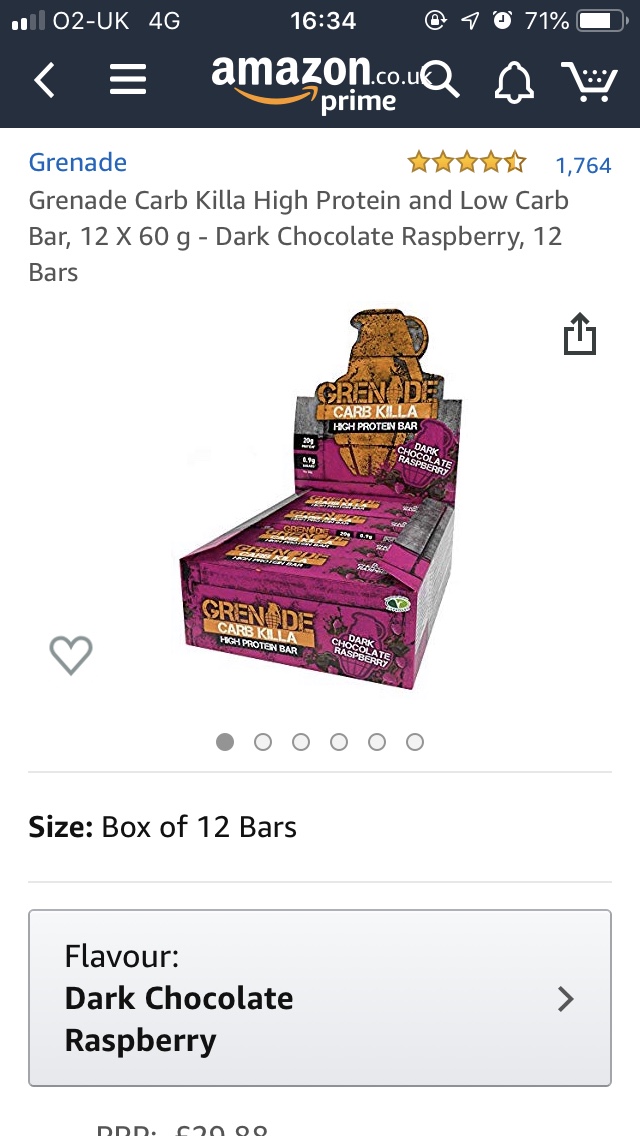Select the third image carousel dot
Viewport: 640px width, 1136px height.
click(x=301, y=742)
